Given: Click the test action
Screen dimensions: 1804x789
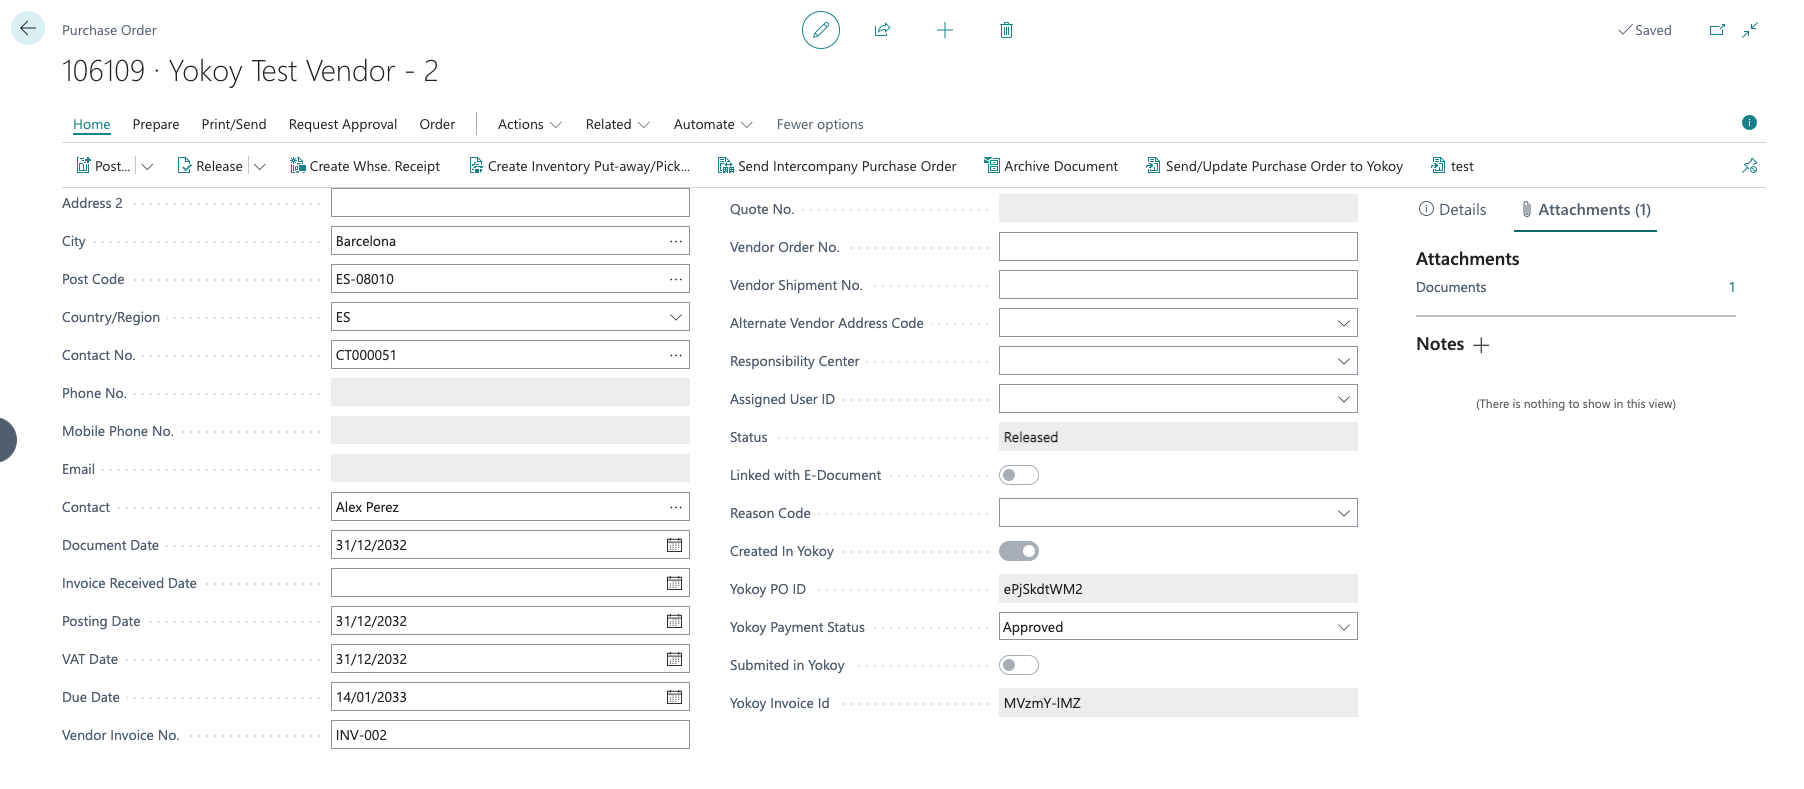Looking at the screenshot, I should (1452, 166).
